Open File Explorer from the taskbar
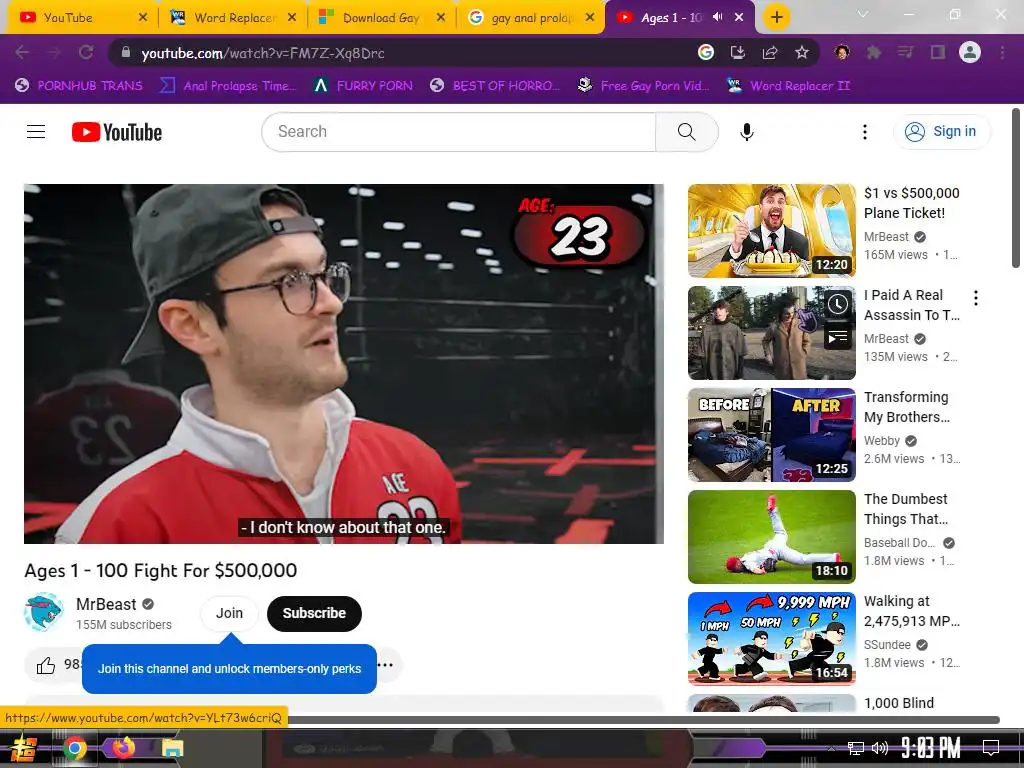 tap(172, 748)
